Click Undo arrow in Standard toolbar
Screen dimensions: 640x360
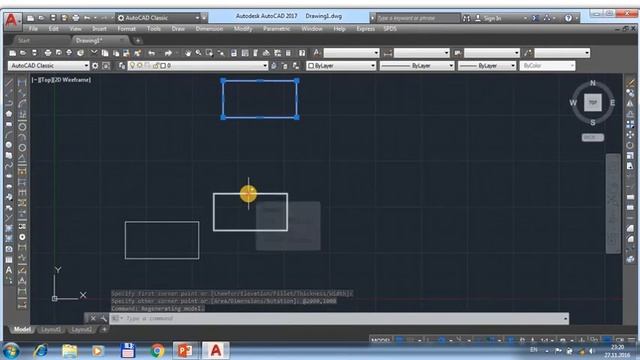[x=152, y=53]
